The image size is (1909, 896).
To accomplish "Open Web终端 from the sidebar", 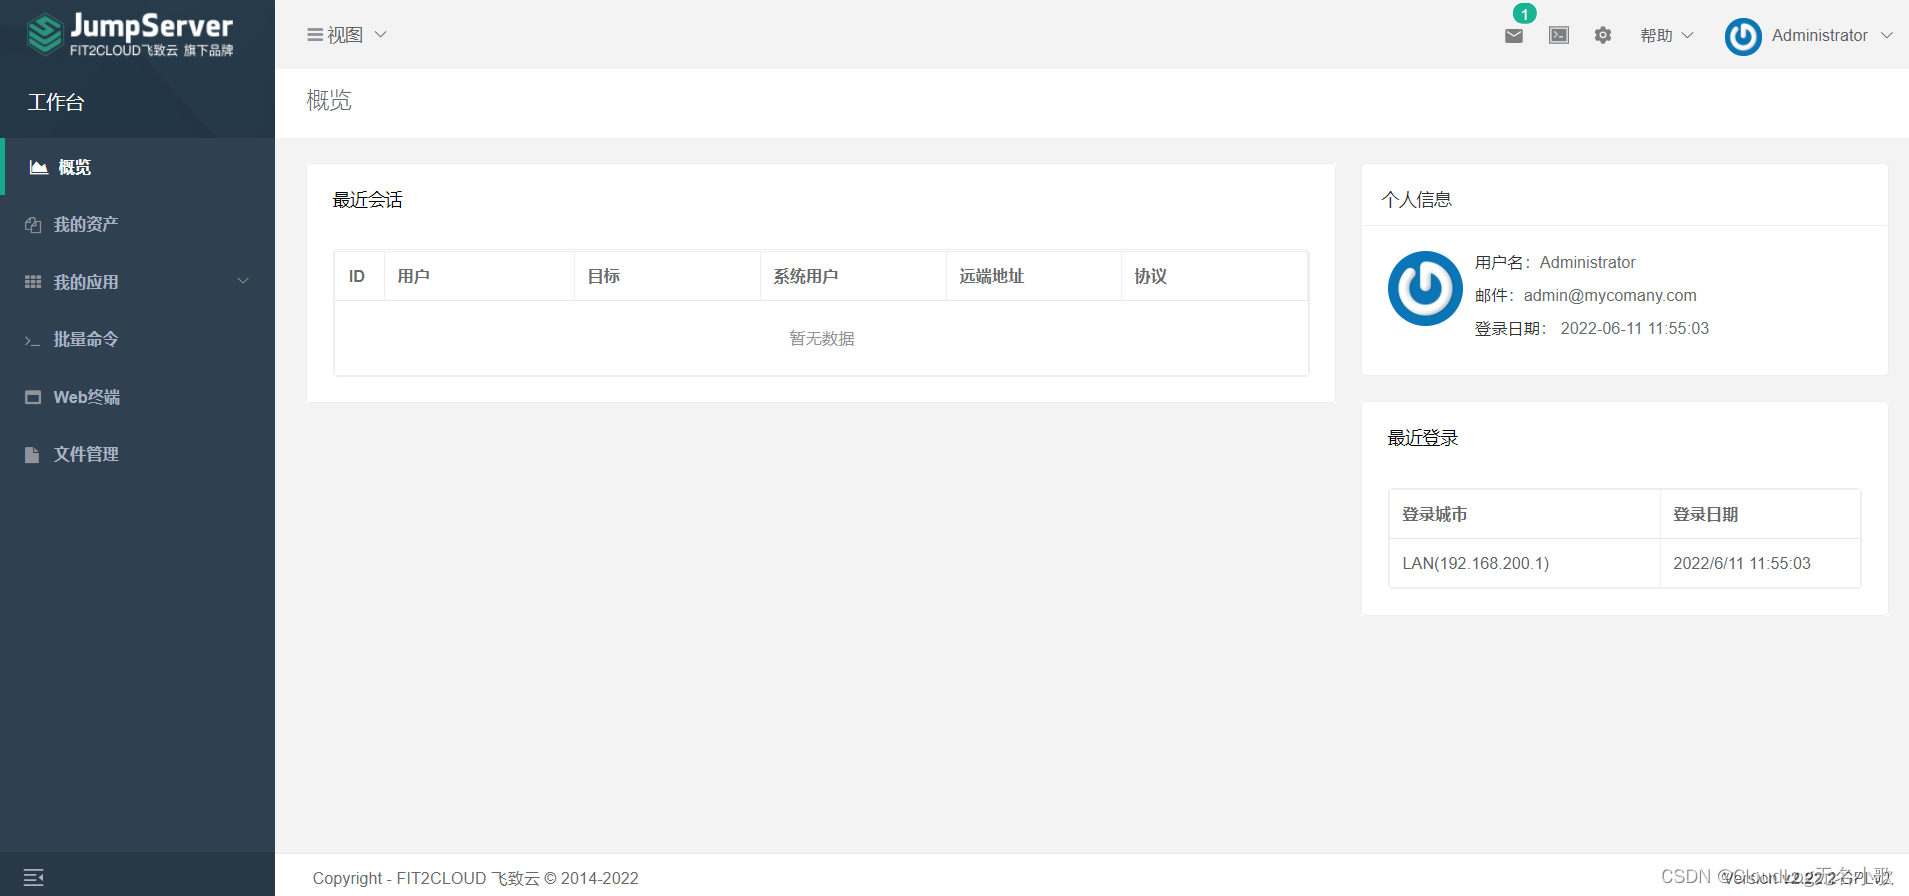I will tap(138, 397).
